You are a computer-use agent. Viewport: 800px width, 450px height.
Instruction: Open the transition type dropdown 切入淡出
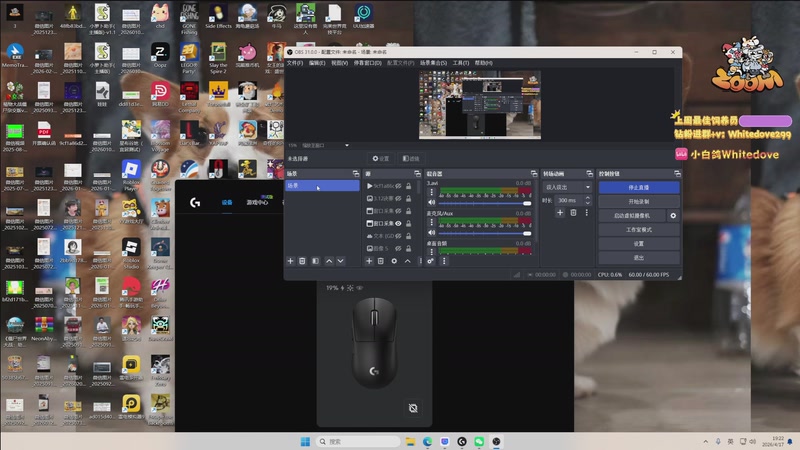point(567,187)
